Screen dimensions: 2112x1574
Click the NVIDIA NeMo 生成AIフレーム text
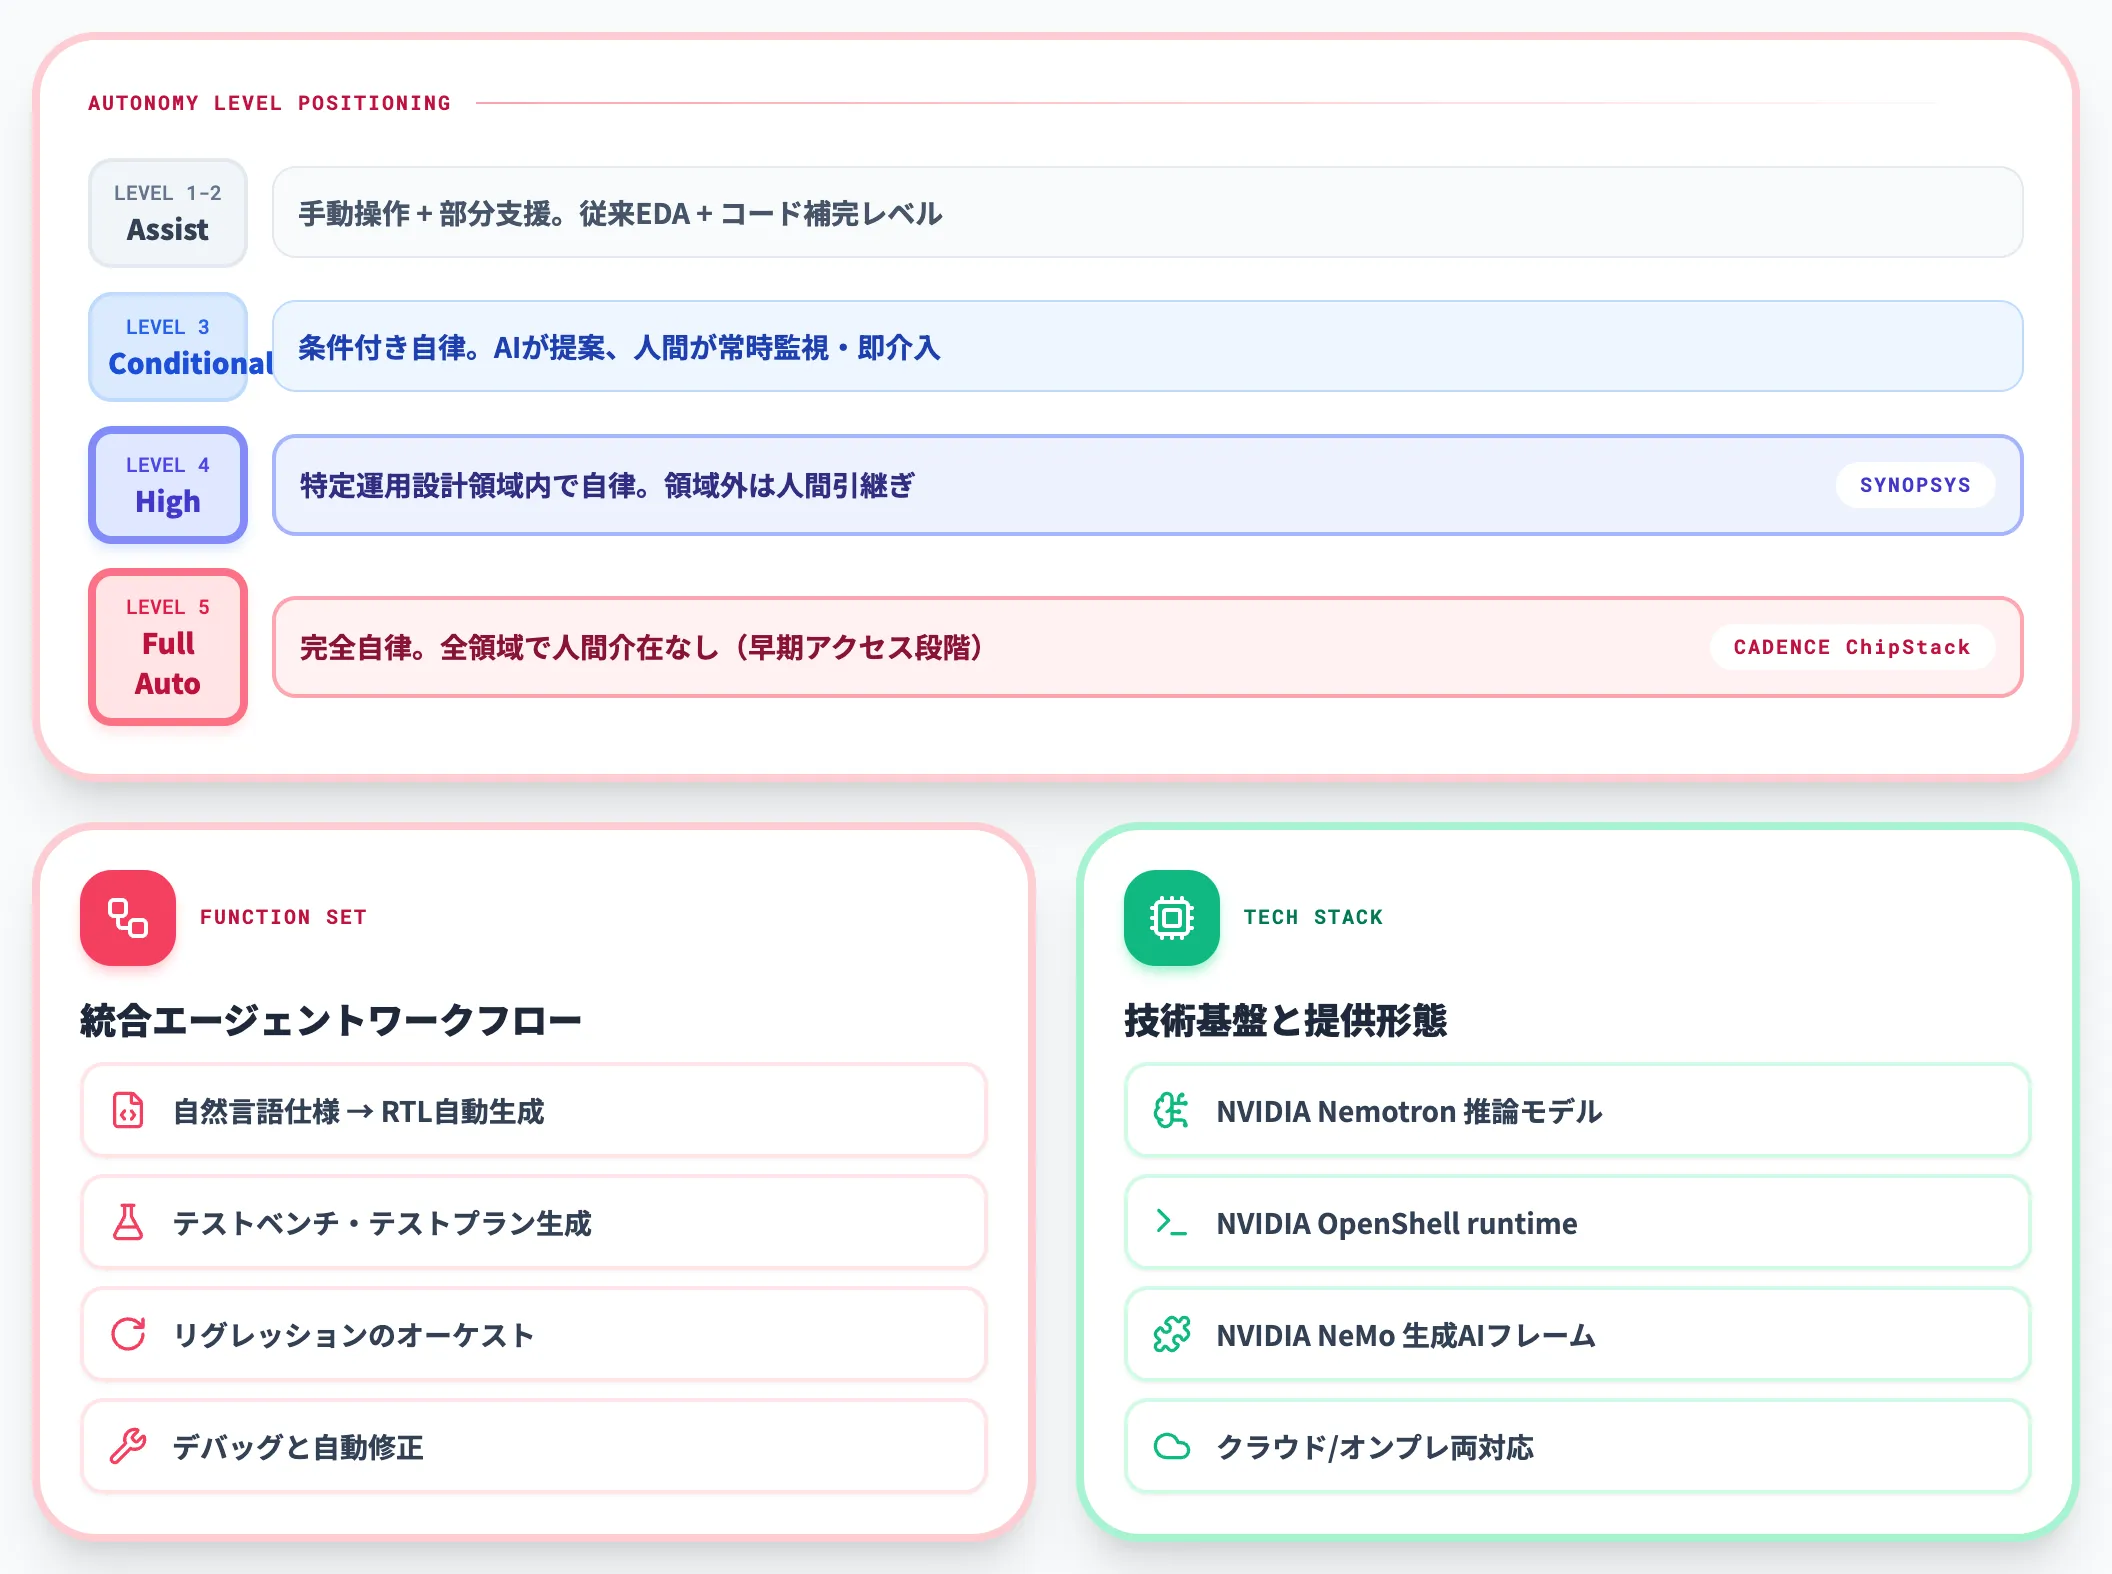click(1405, 1336)
